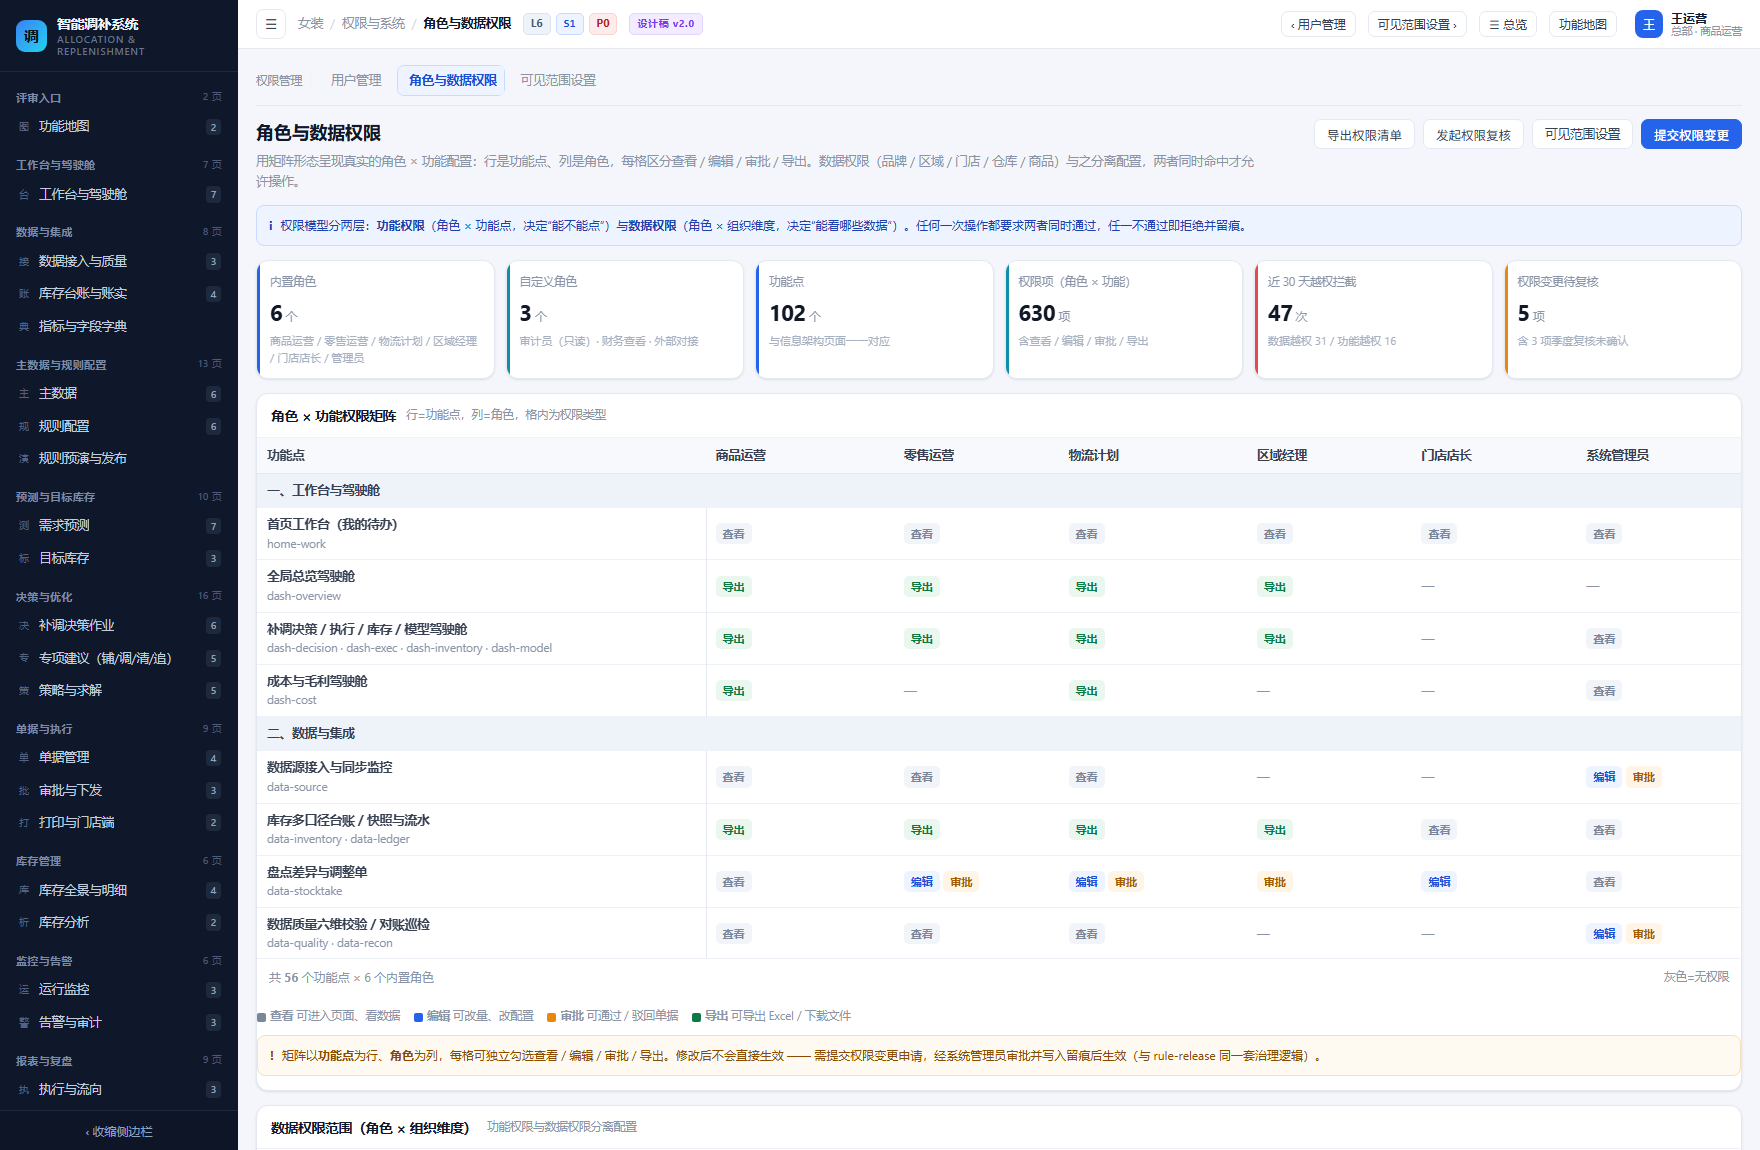This screenshot has width=1760, height=1150.
Task: Click 可见范围设置 button next to 发起权限复核
Action: click(1582, 134)
